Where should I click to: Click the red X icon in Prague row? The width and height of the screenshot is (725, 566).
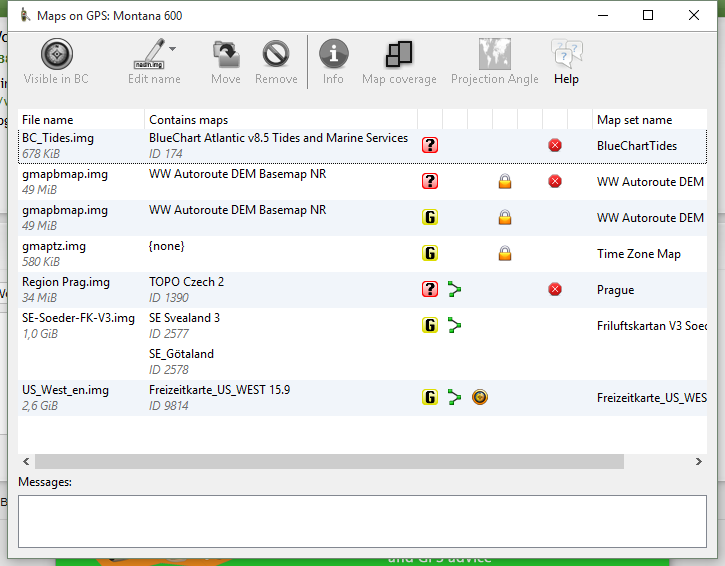click(x=555, y=289)
